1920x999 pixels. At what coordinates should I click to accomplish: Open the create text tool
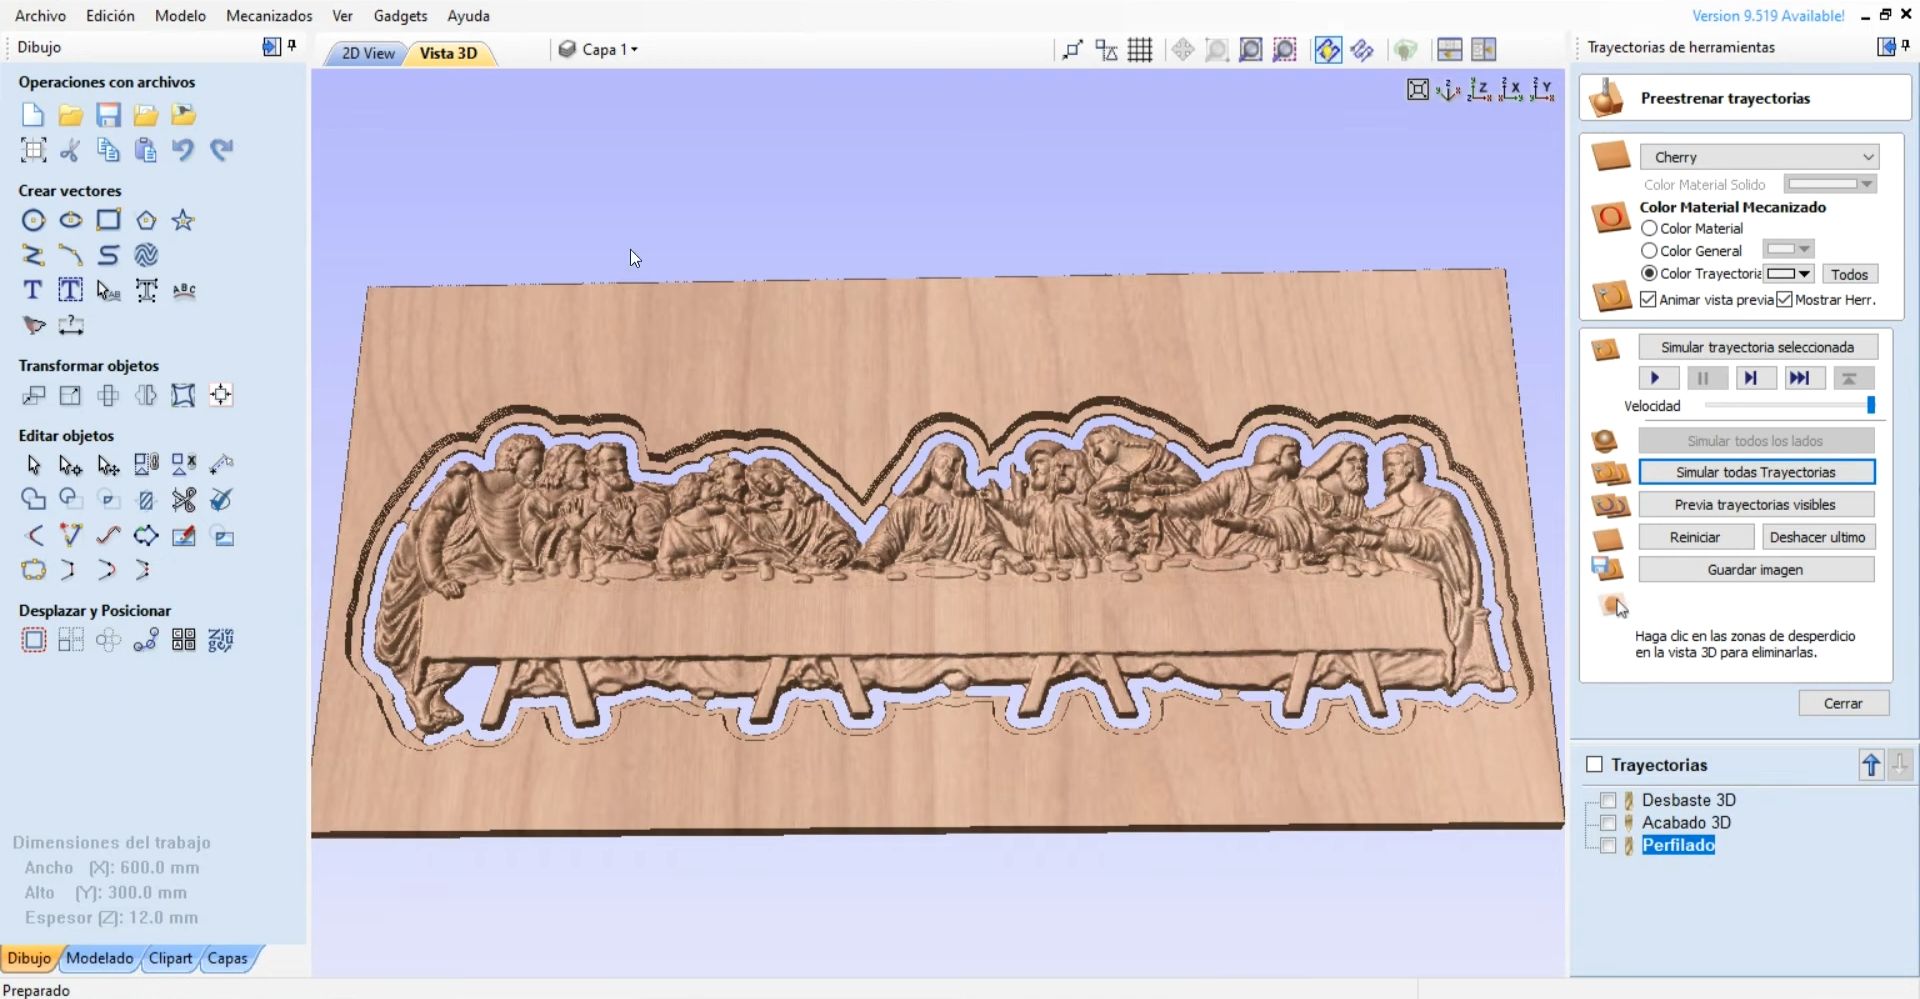tap(32, 290)
